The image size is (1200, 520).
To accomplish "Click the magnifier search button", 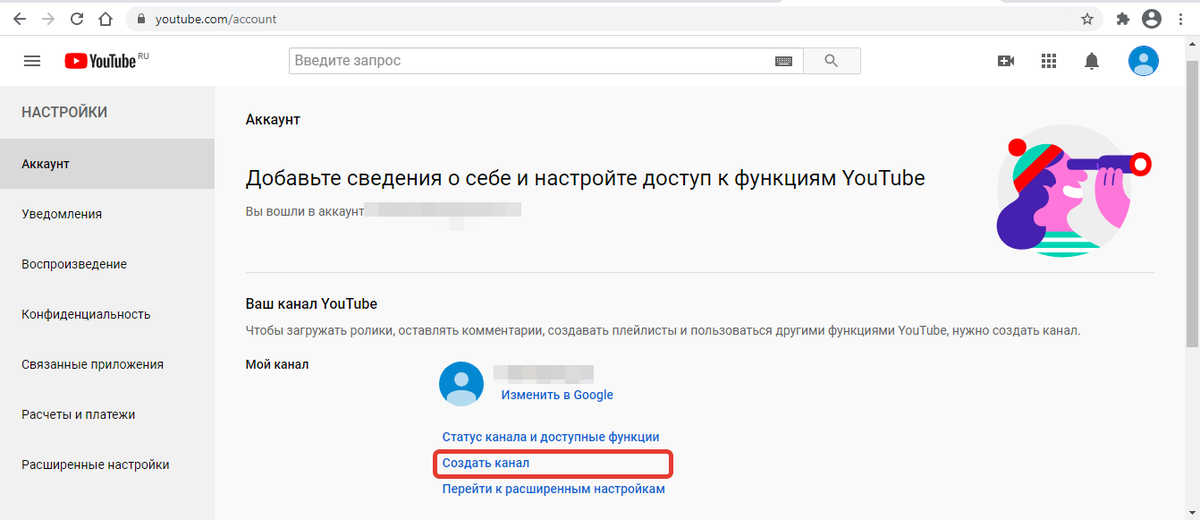I will click(831, 61).
